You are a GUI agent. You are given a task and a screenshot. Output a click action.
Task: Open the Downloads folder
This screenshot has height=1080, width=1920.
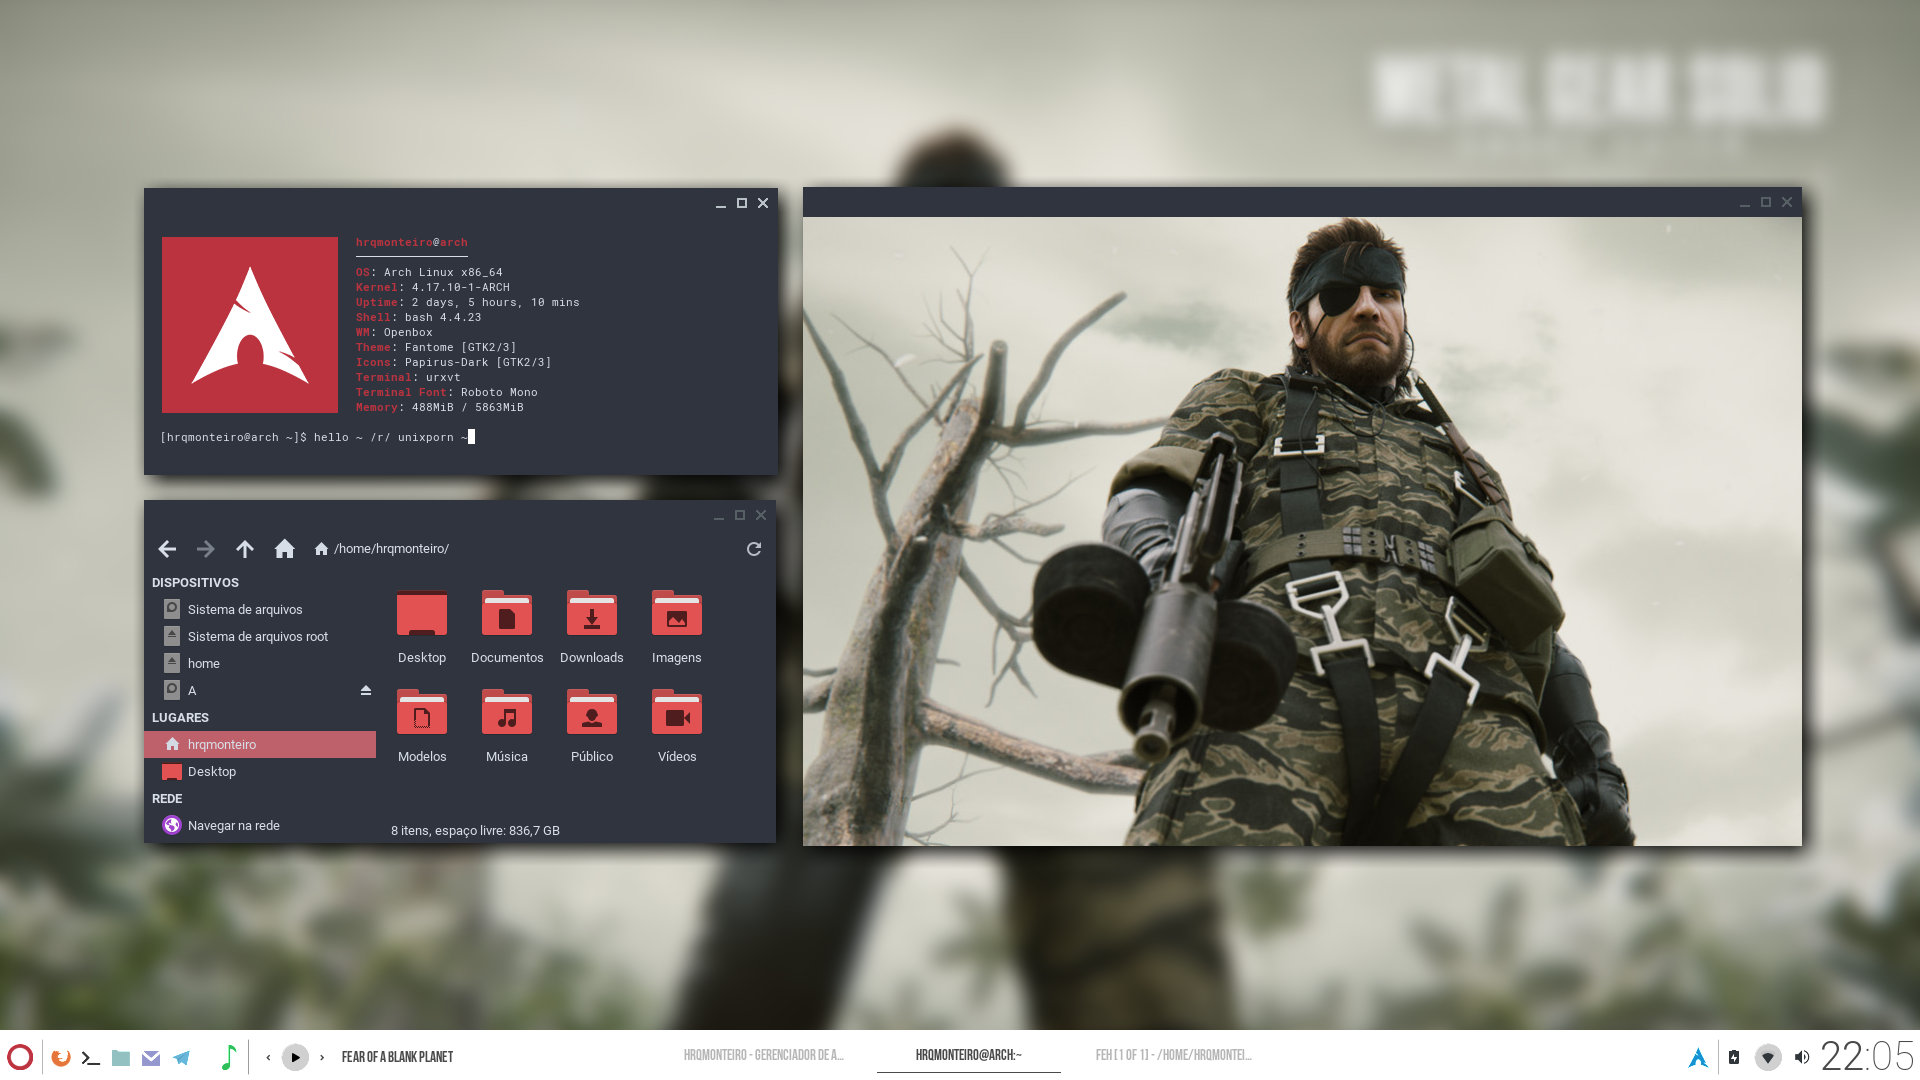591,627
